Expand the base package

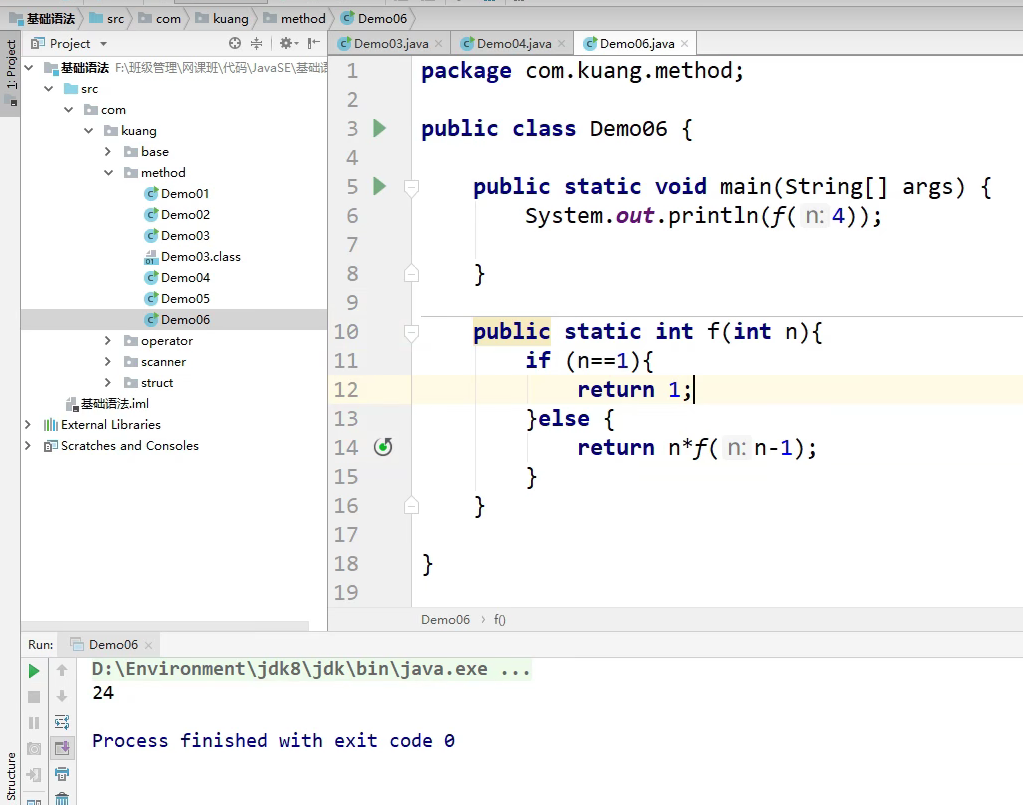click(x=108, y=151)
